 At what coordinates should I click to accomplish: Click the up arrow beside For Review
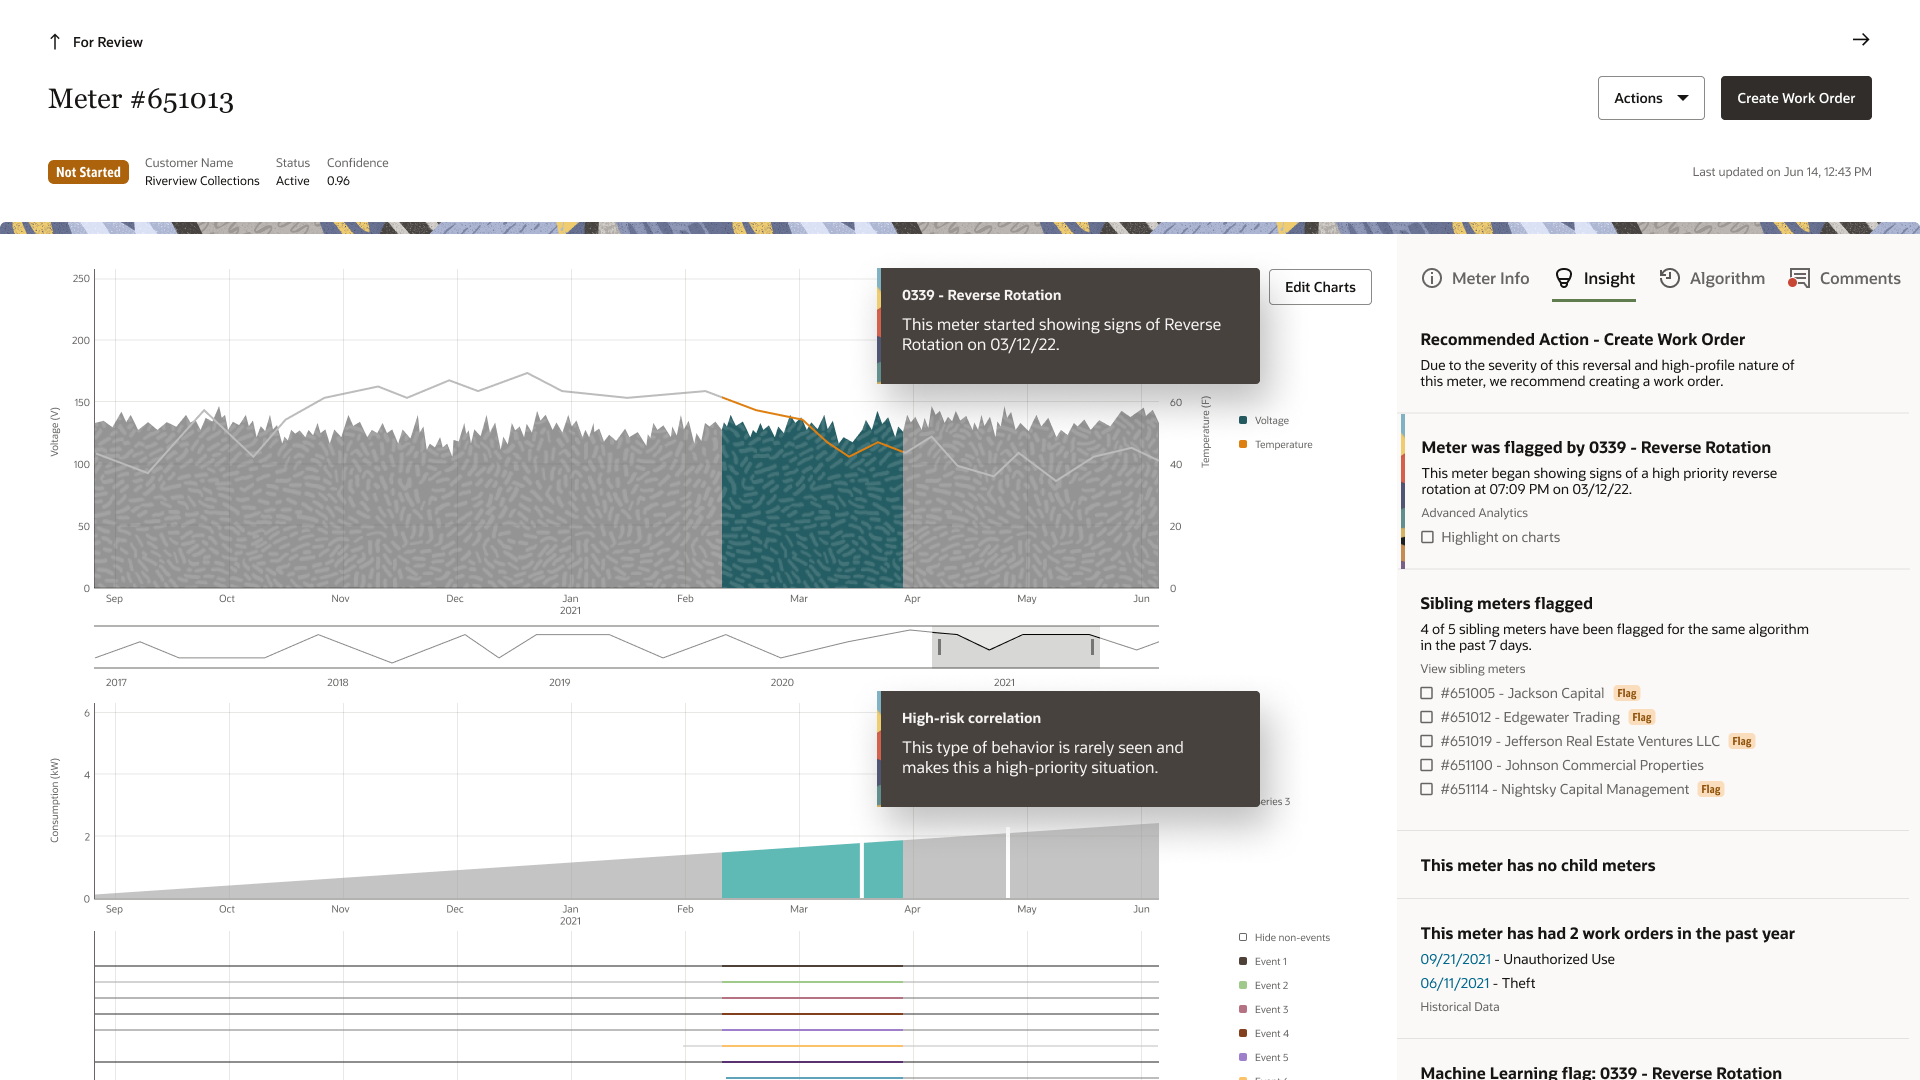pyautogui.click(x=55, y=42)
